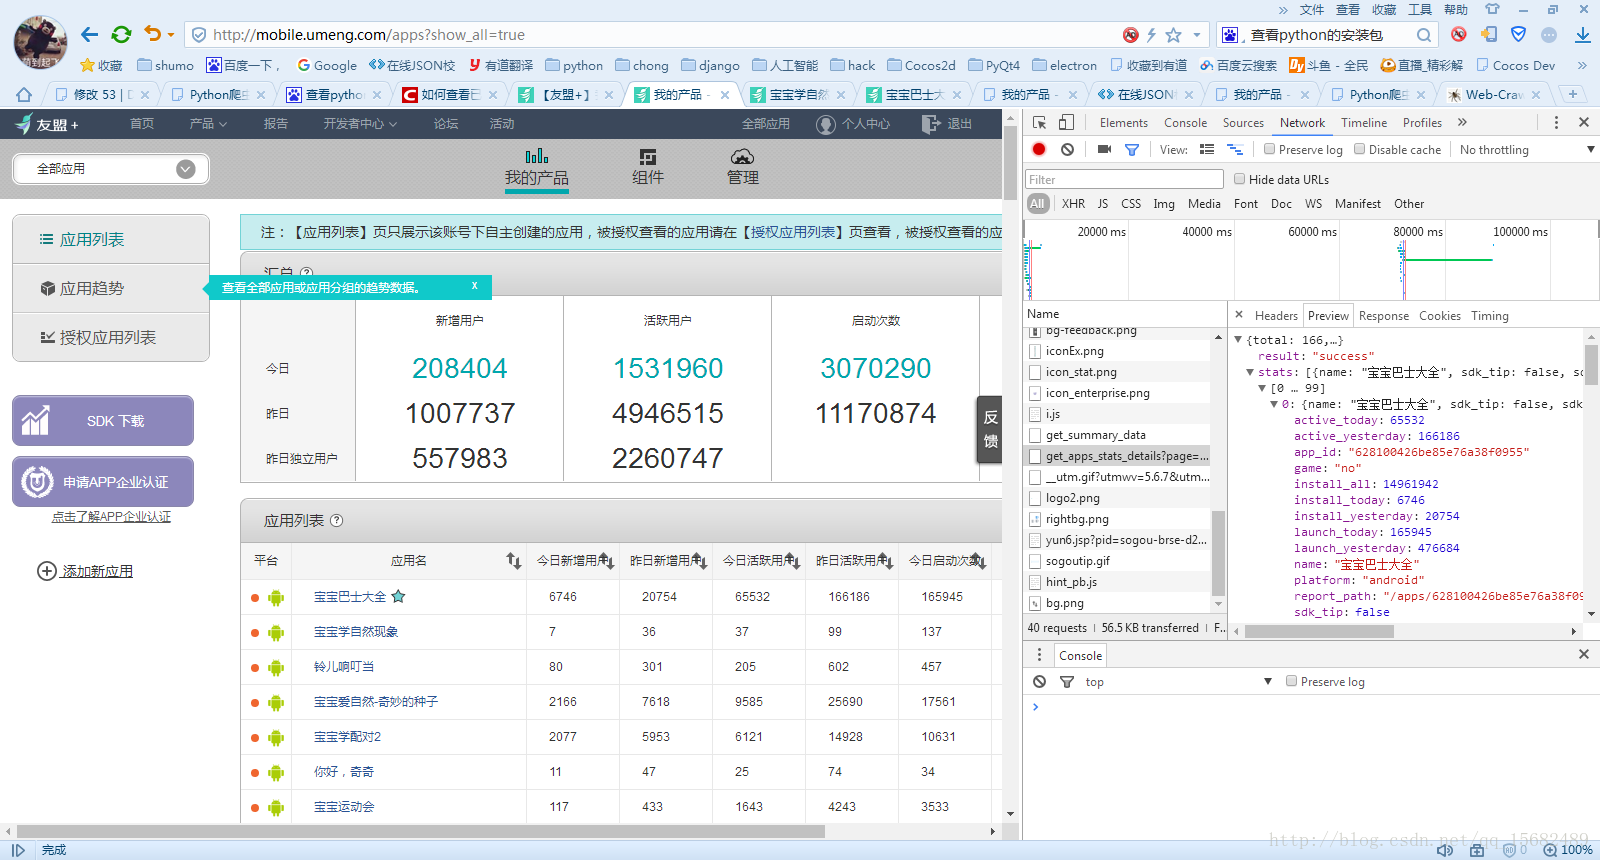Click the 友盟+ logo
This screenshot has height=860, width=1600.
47,124
